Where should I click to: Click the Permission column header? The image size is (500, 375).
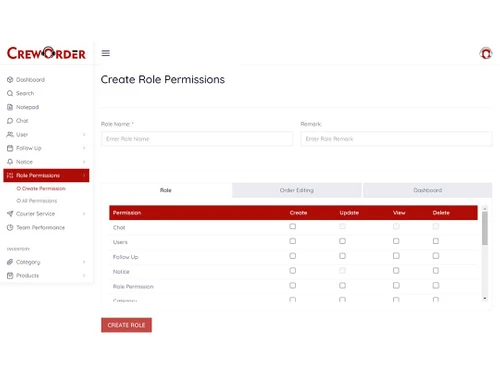coord(127,213)
